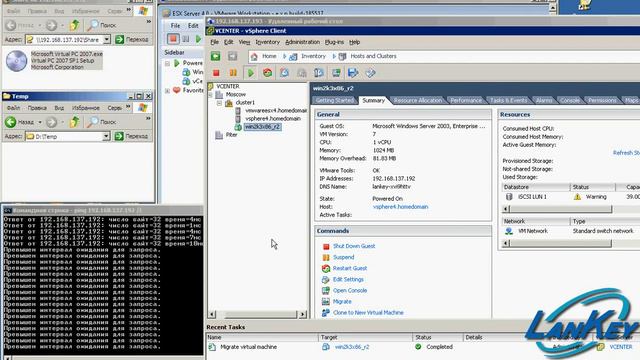Select vmwareesx4.homedomain host in the tree

click(276, 111)
